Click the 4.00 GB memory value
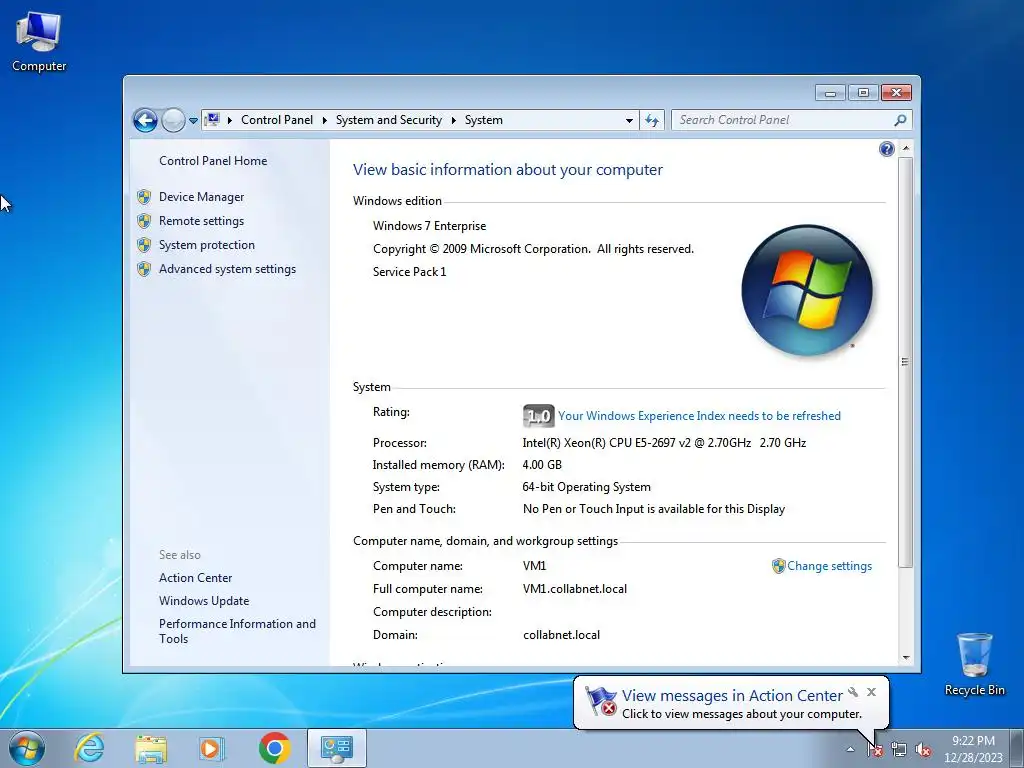Screen dimensions: 1024x768 (x=542, y=465)
